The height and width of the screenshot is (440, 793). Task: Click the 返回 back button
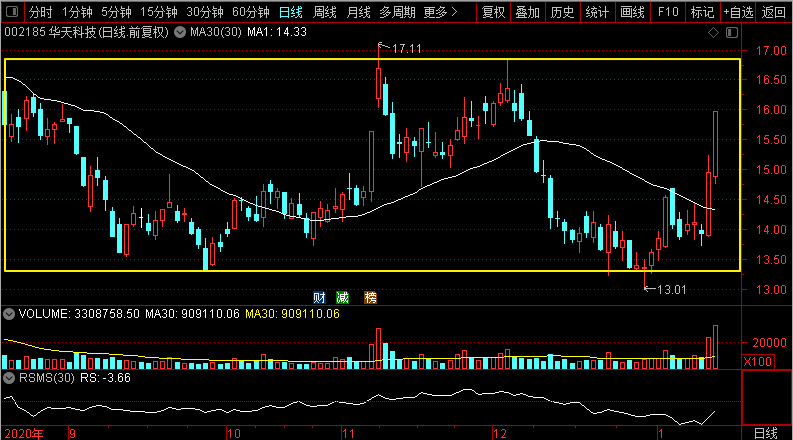(774, 12)
